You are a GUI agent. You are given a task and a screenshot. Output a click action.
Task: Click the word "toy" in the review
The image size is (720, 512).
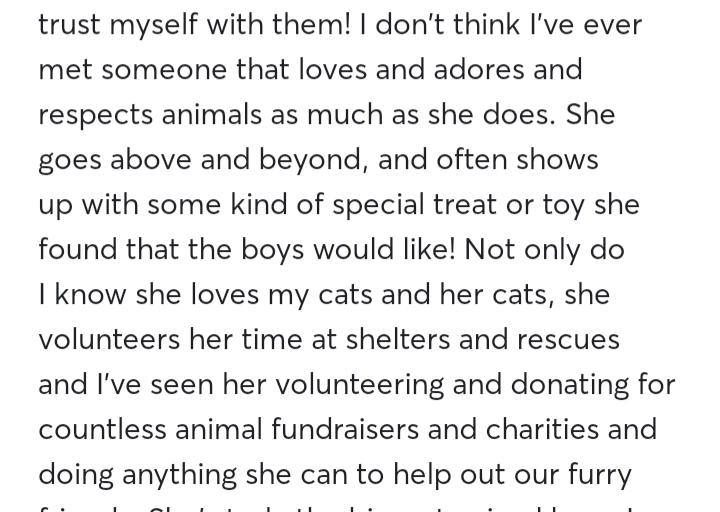[563, 206]
